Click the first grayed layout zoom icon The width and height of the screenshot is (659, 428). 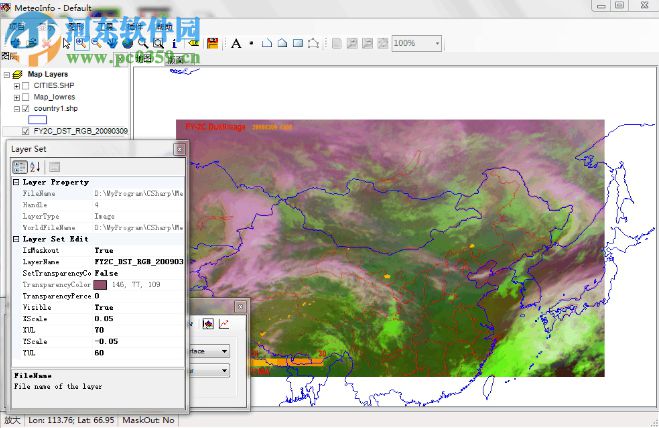click(352, 43)
